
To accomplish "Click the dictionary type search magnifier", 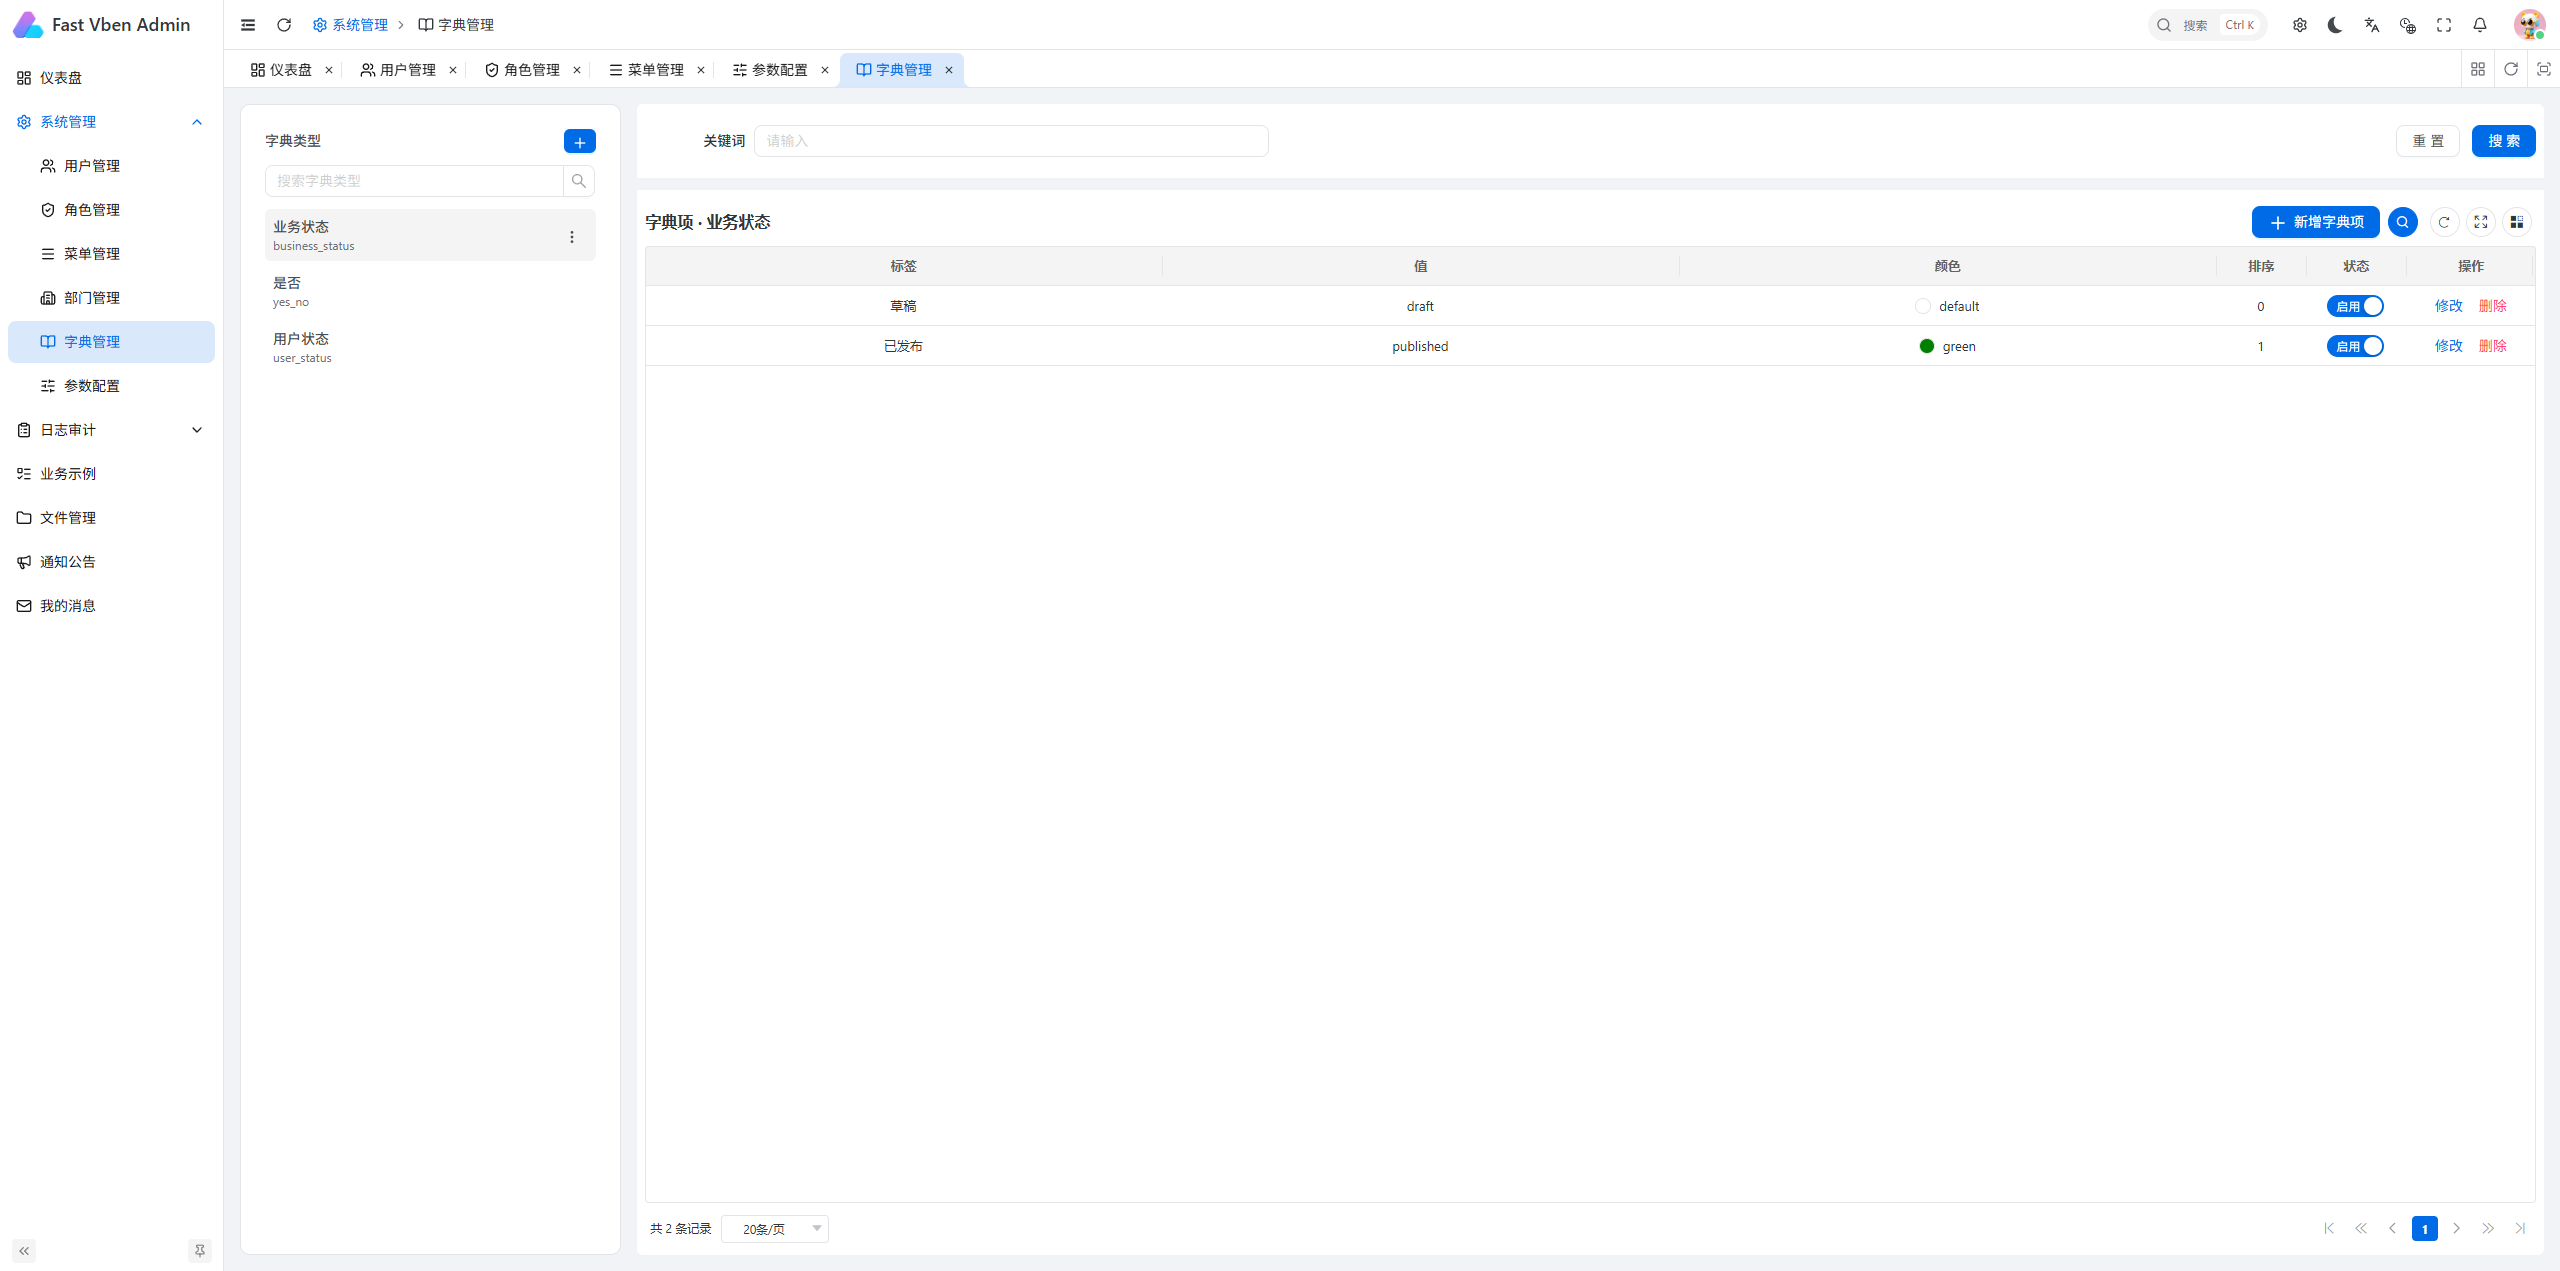I will tap(579, 181).
